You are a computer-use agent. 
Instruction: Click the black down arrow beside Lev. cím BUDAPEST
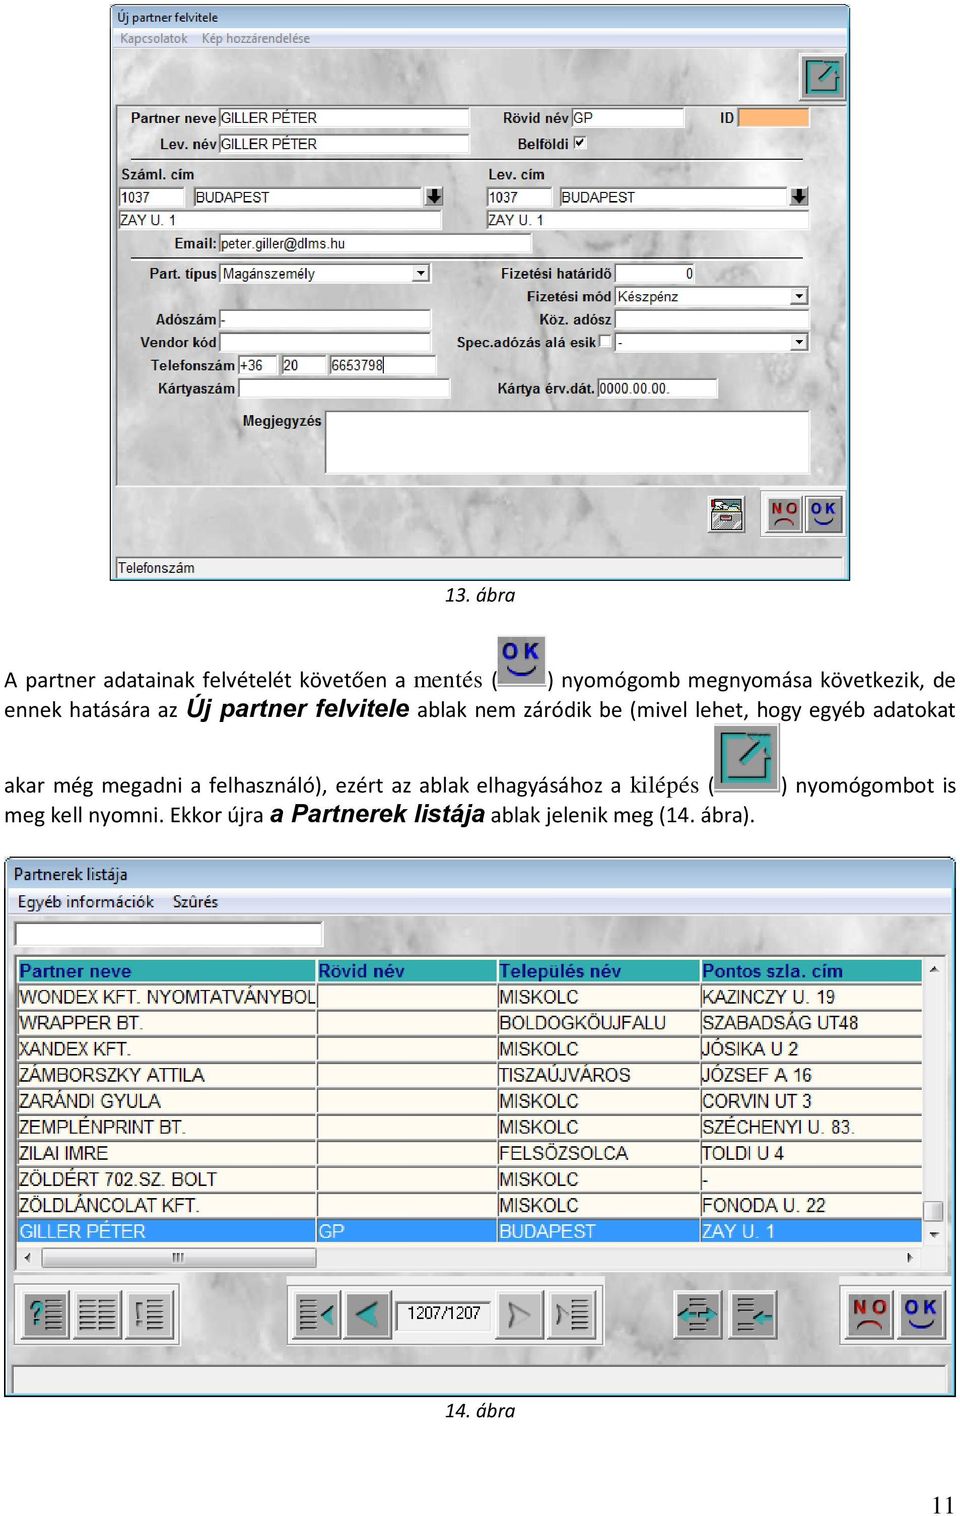click(799, 196)
